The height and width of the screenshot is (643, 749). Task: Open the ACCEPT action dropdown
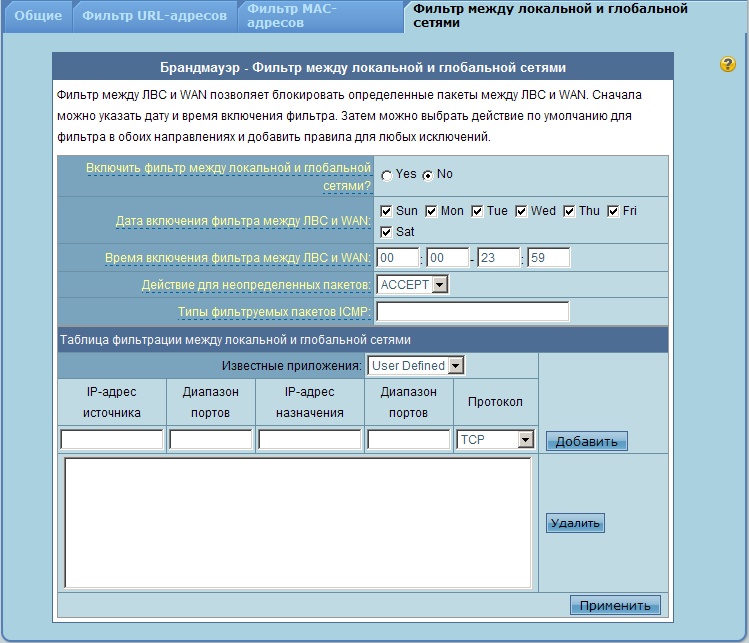point(413,285)
